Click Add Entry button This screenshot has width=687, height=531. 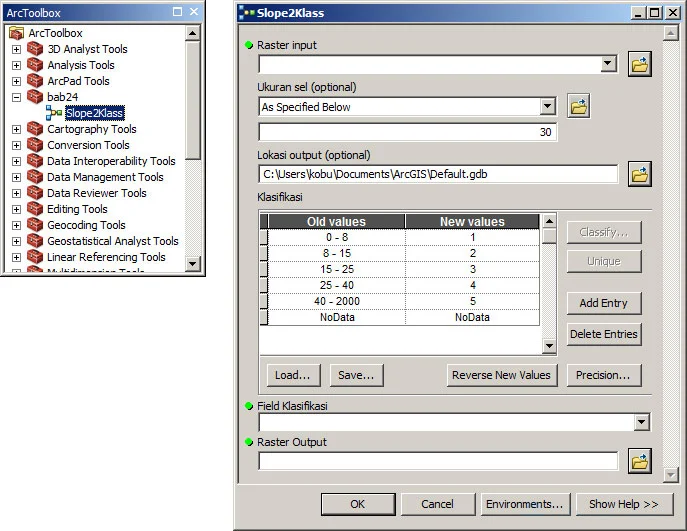(604, 303)
